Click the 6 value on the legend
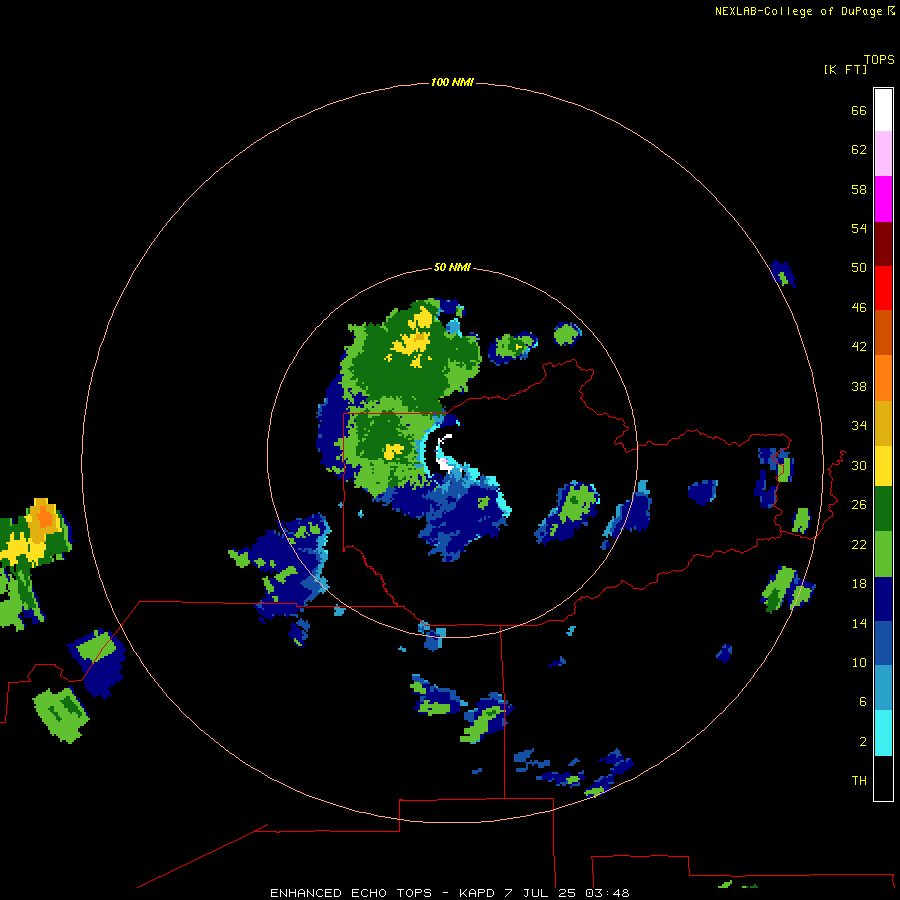The height and width of the screenshot is (900, 900). [x=863, y=702]
